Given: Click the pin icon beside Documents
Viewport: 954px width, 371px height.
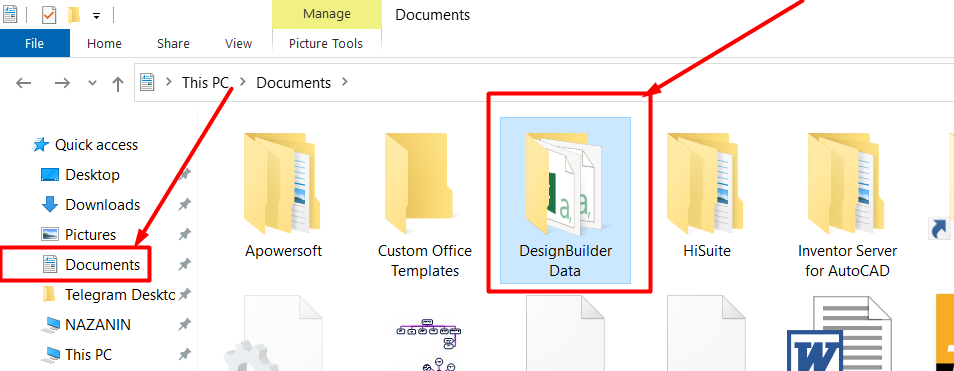Looking at the screenshot, I should (x=184, y=265).
